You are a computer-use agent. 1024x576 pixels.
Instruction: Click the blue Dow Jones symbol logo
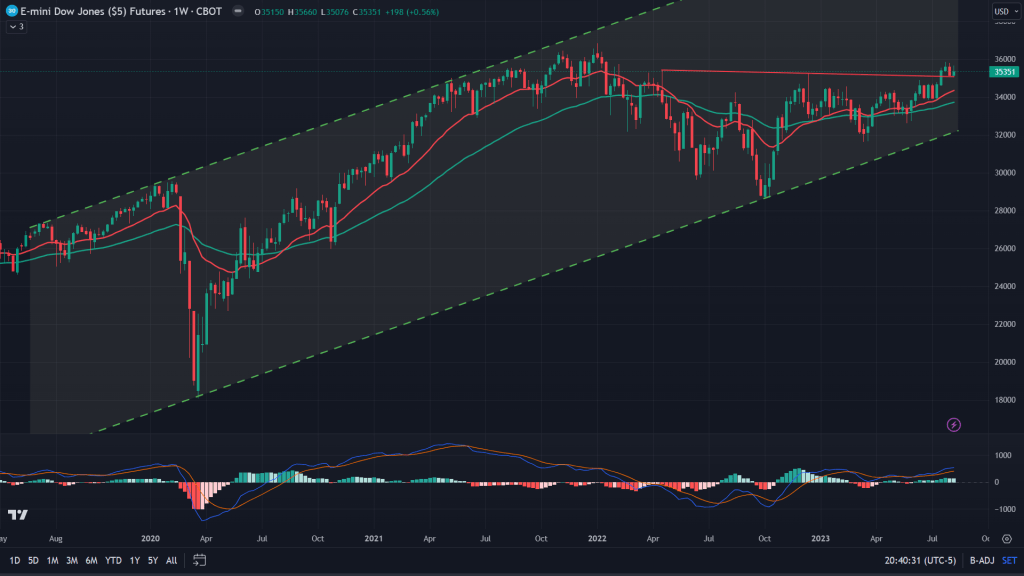tap(9, 12)
